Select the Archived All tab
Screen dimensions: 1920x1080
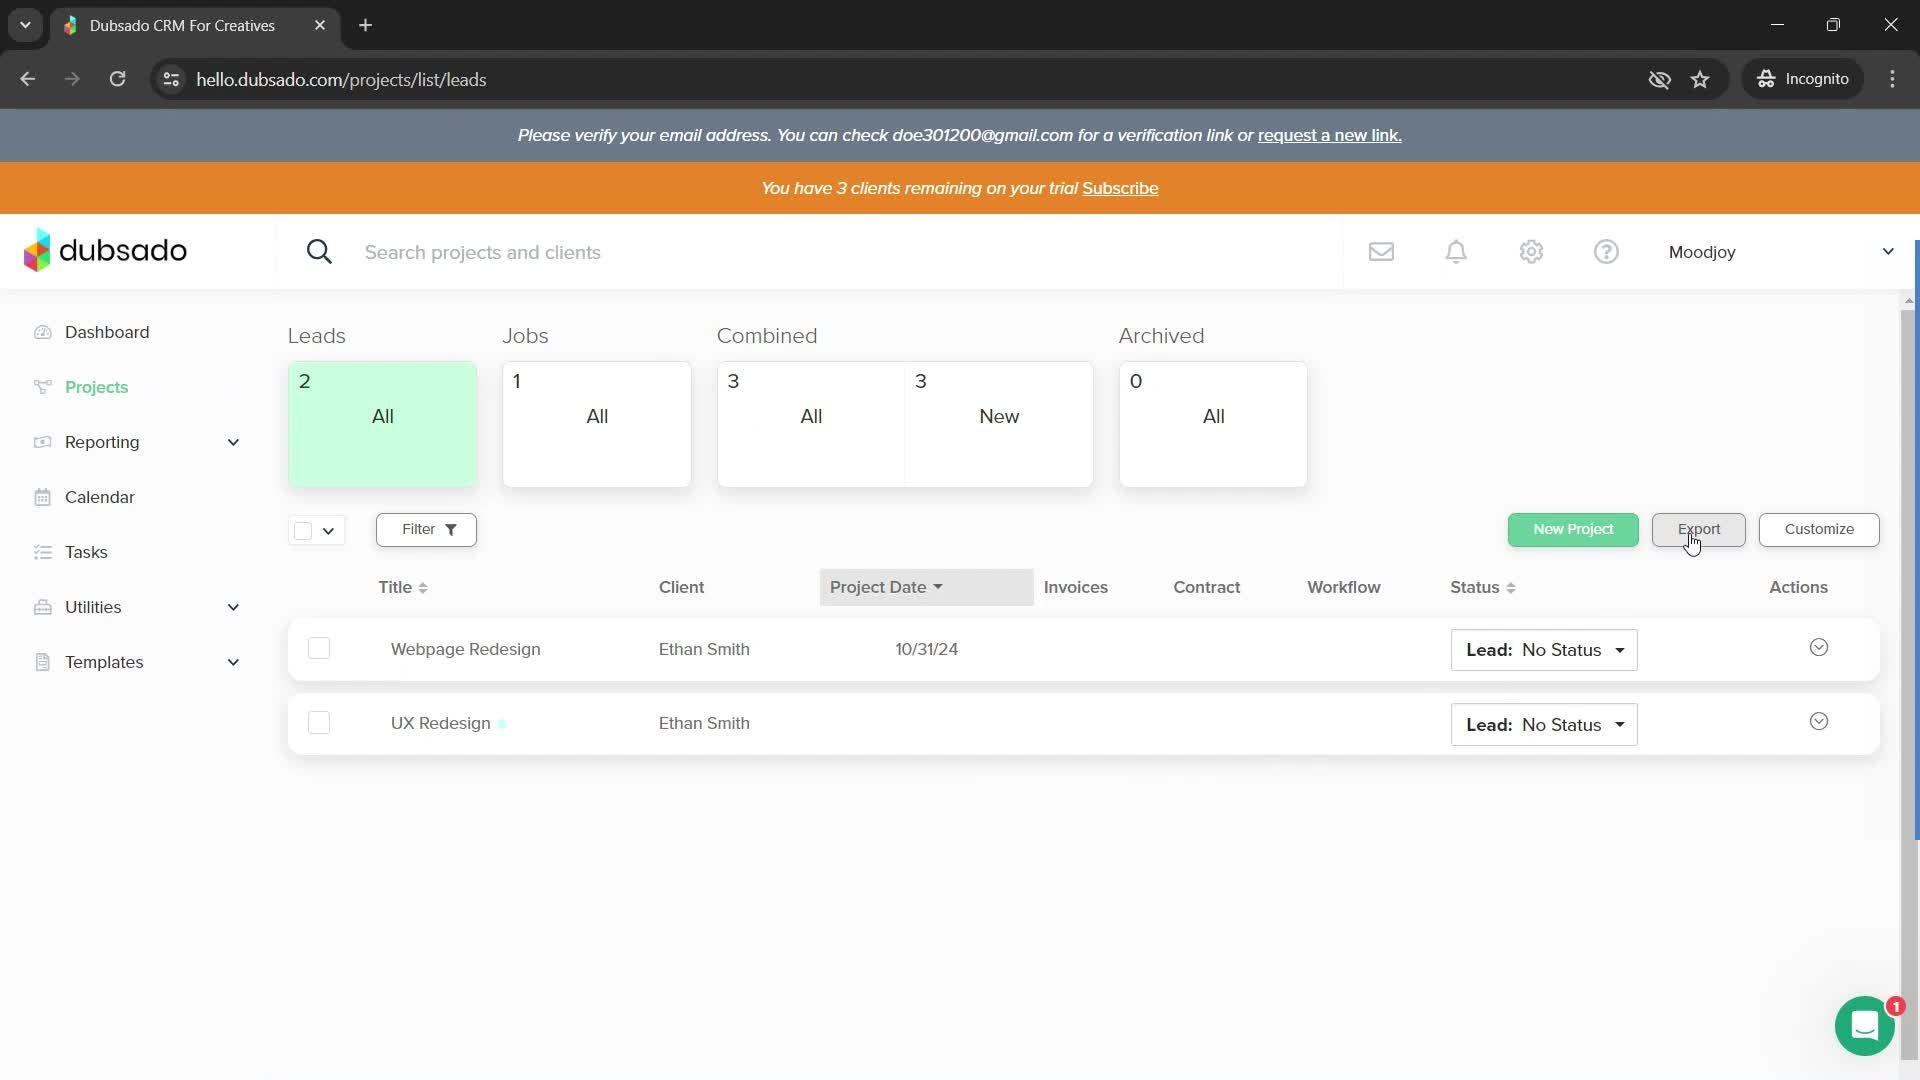click(x=1213, y=424)
